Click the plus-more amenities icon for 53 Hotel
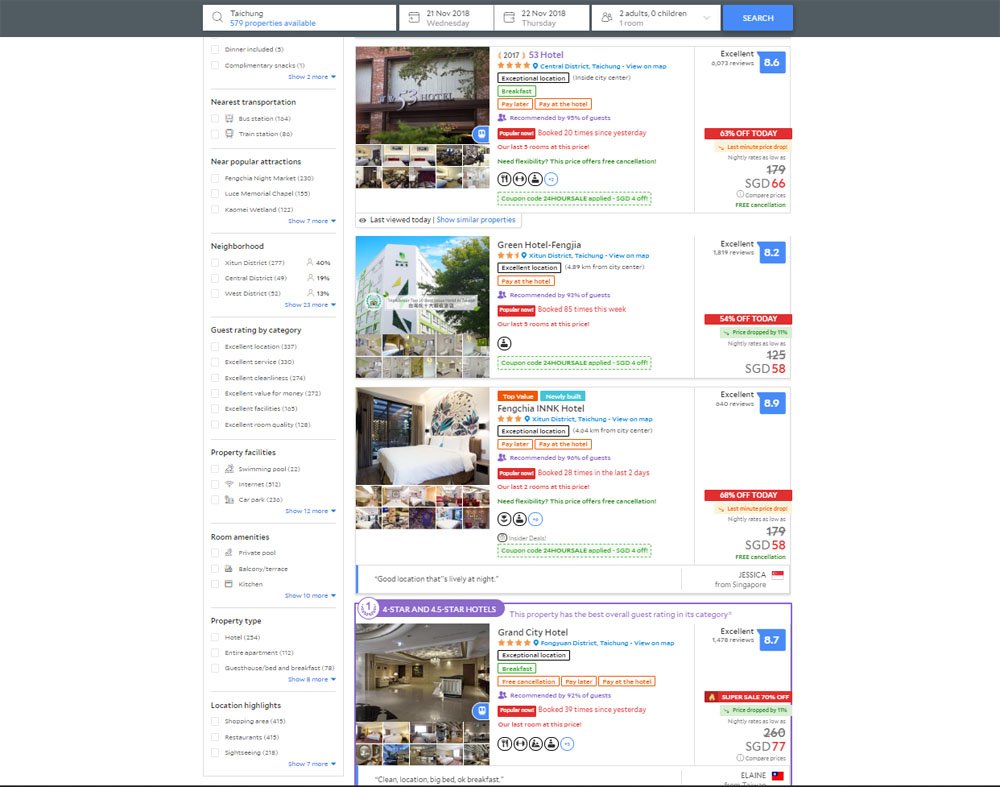 tap(551, 179)
